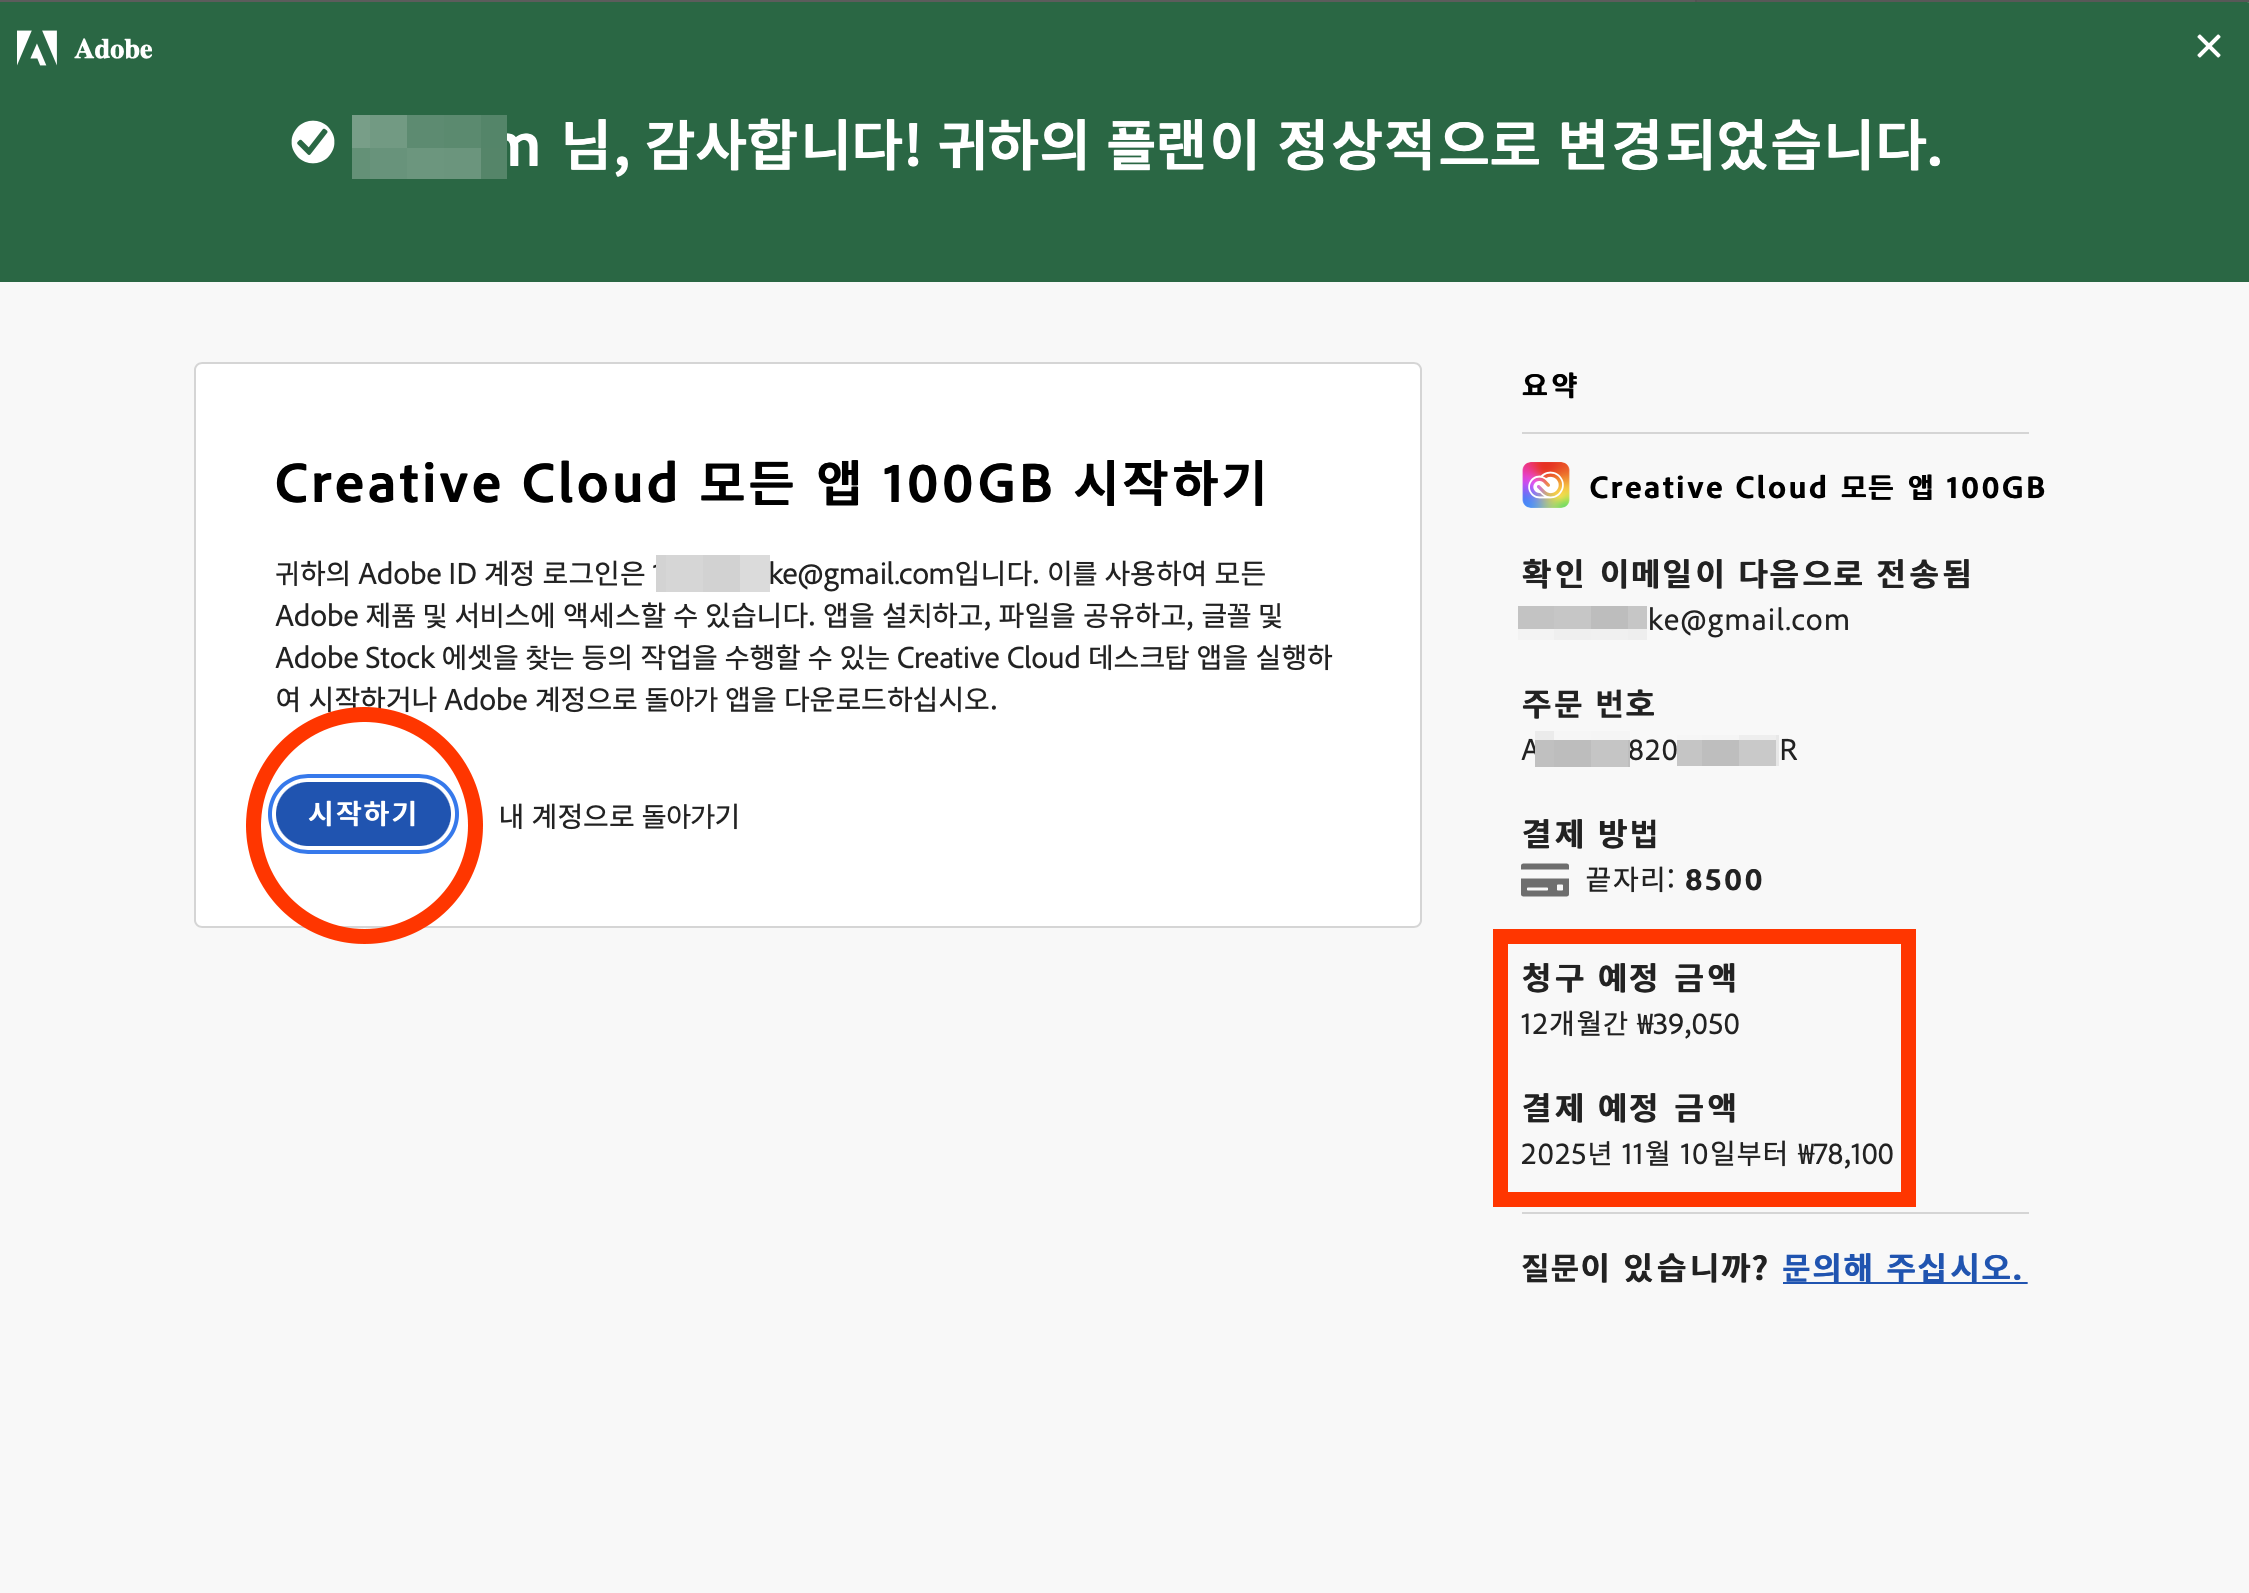Viewport: 2249px width, 1593px height.
Task: Click 내 계정으로 돌아가기 link
Action: pyautogui.click(x=619, y=816)
